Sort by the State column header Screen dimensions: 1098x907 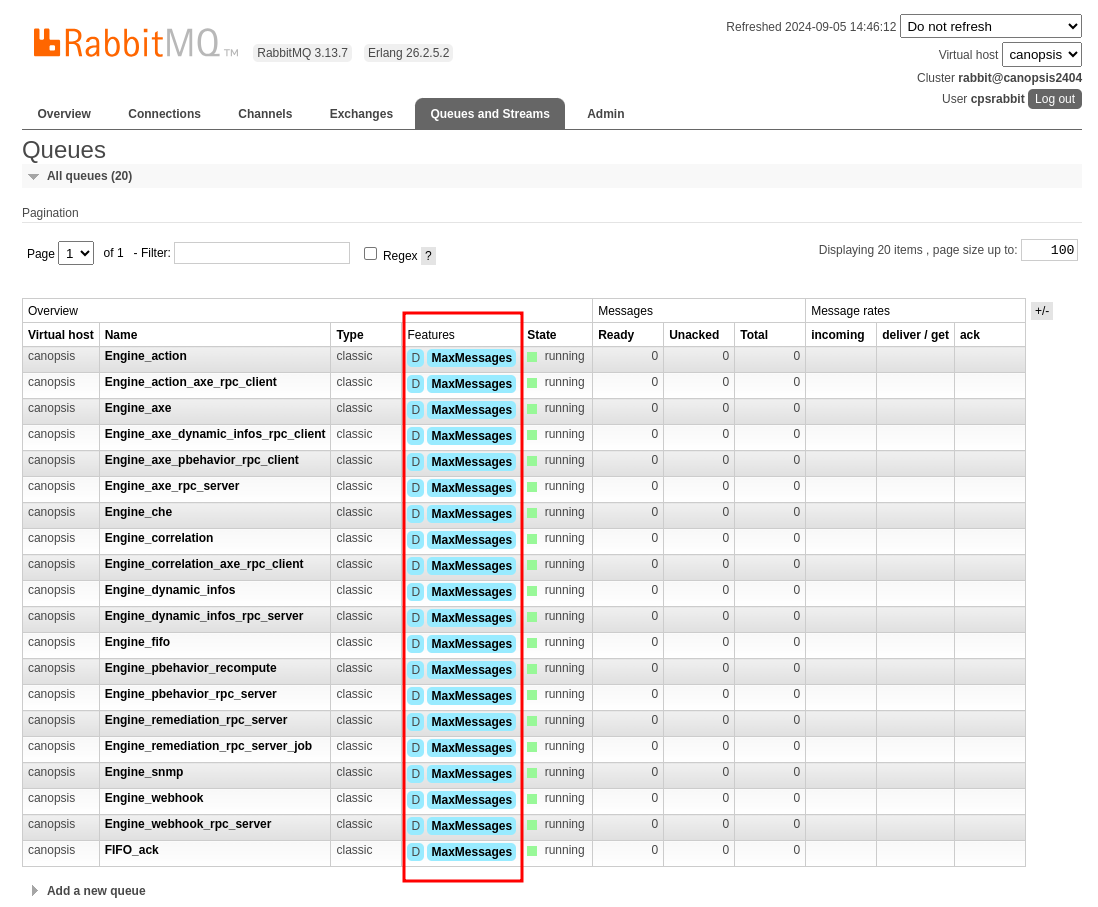point(541,335)
